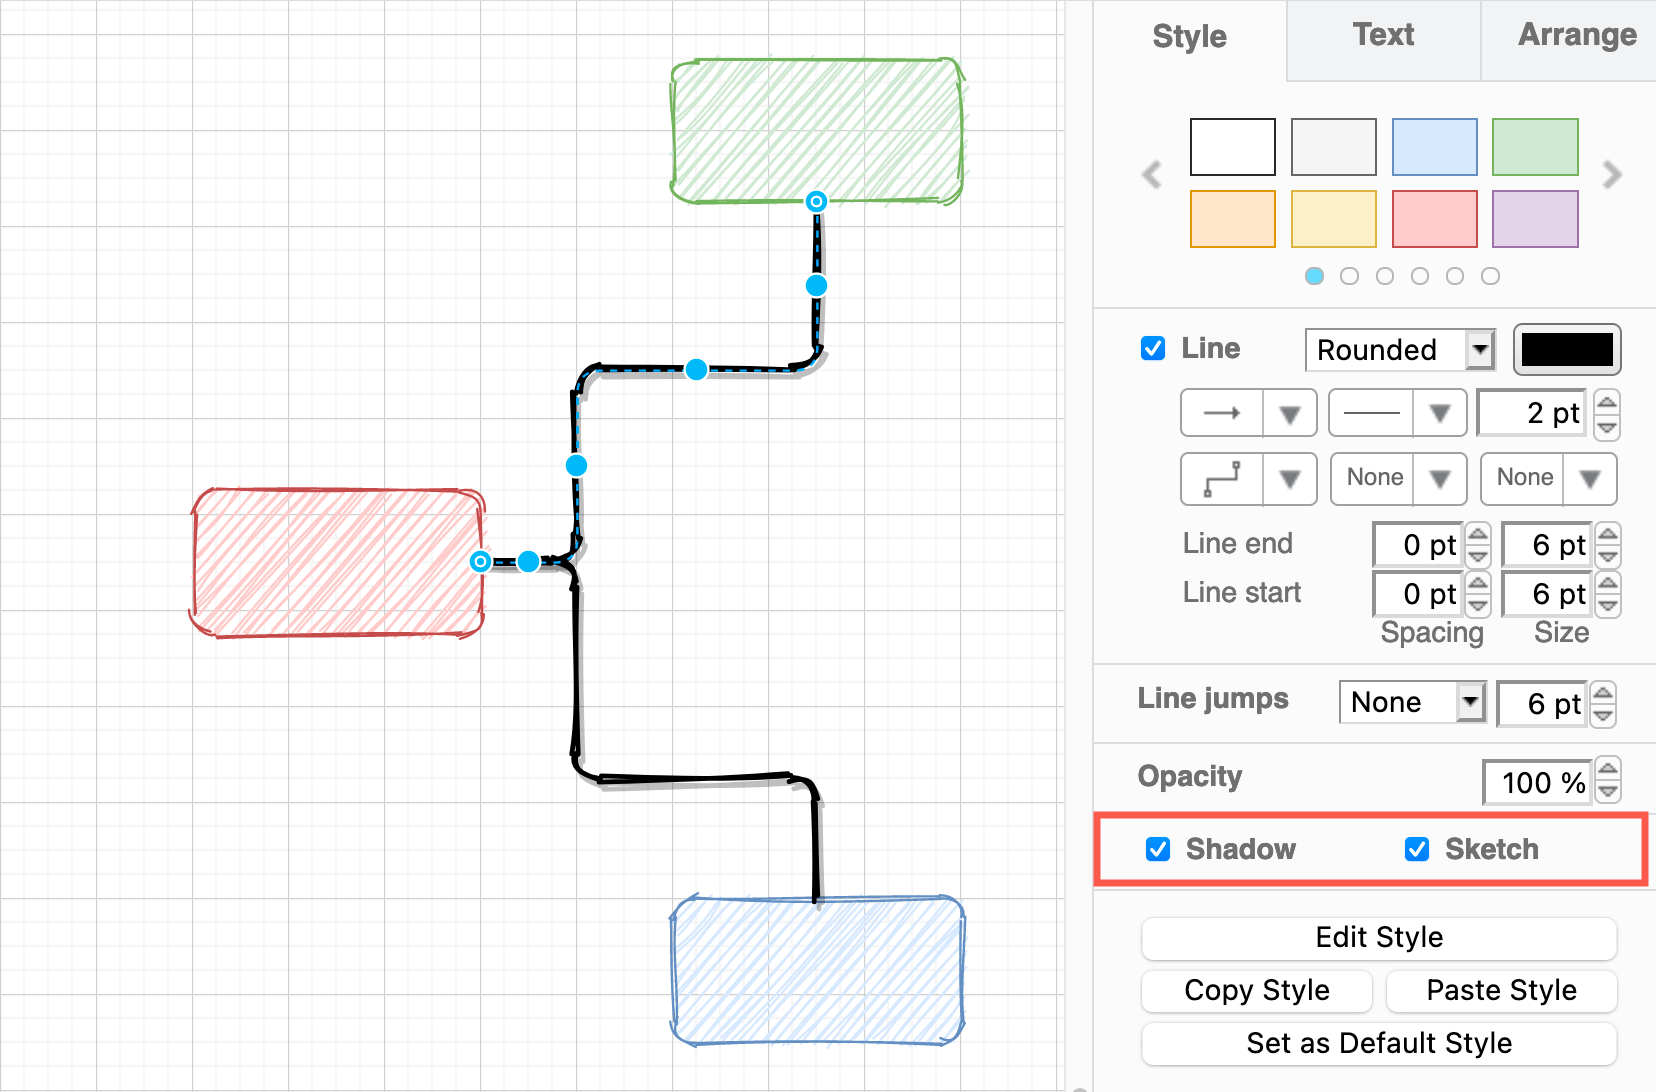
Task: Increase line width with the up stepper
Action: [1607, 403]
